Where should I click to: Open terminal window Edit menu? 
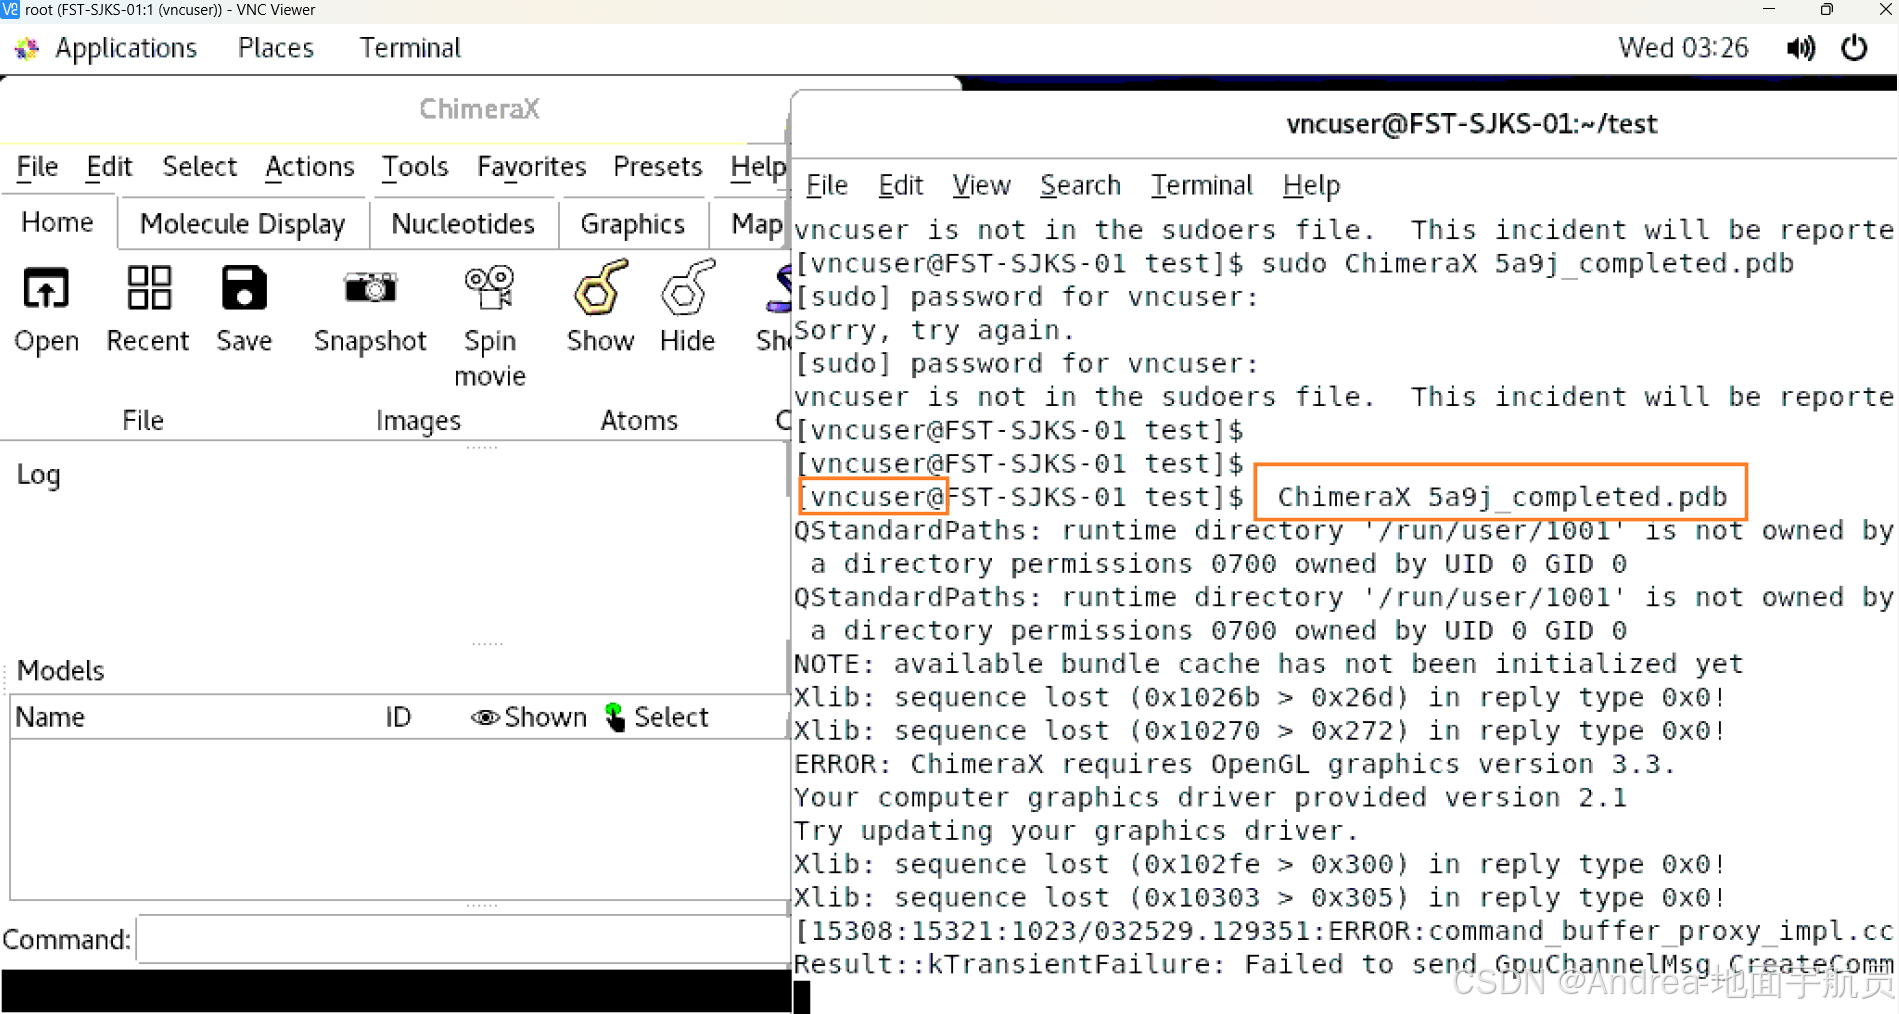tap(901, 185)
